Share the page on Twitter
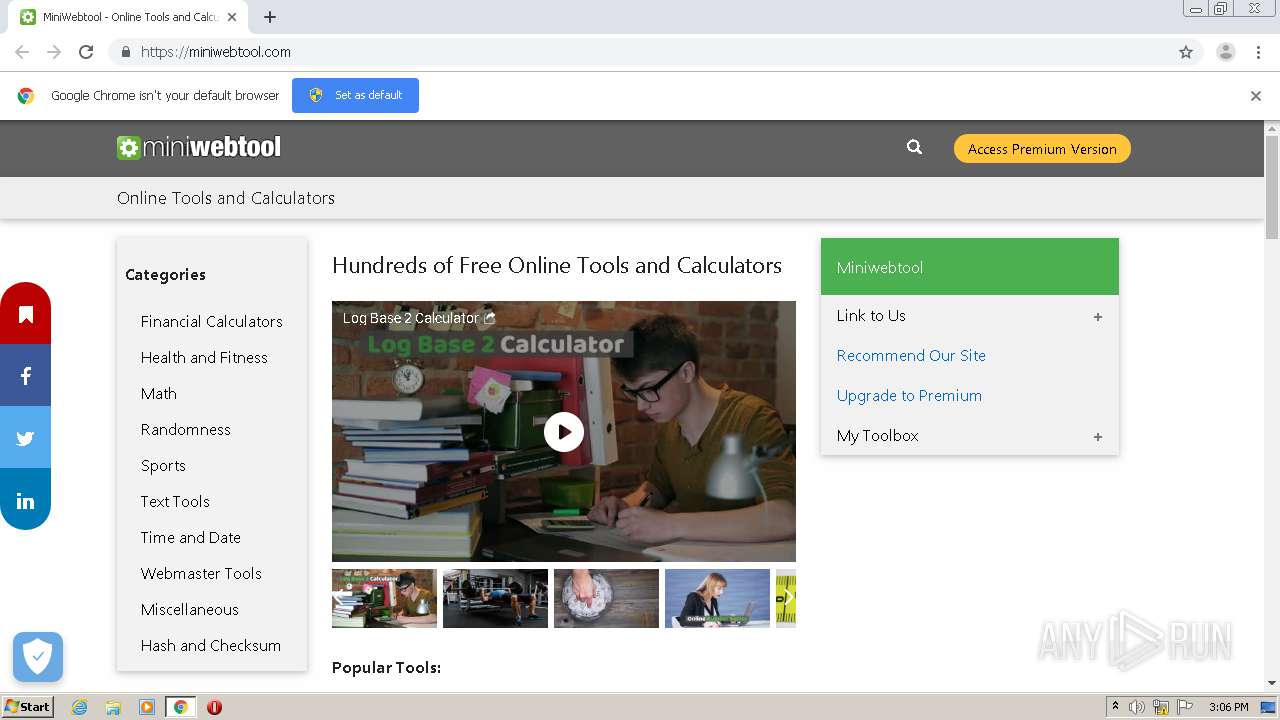 [25, 438]
